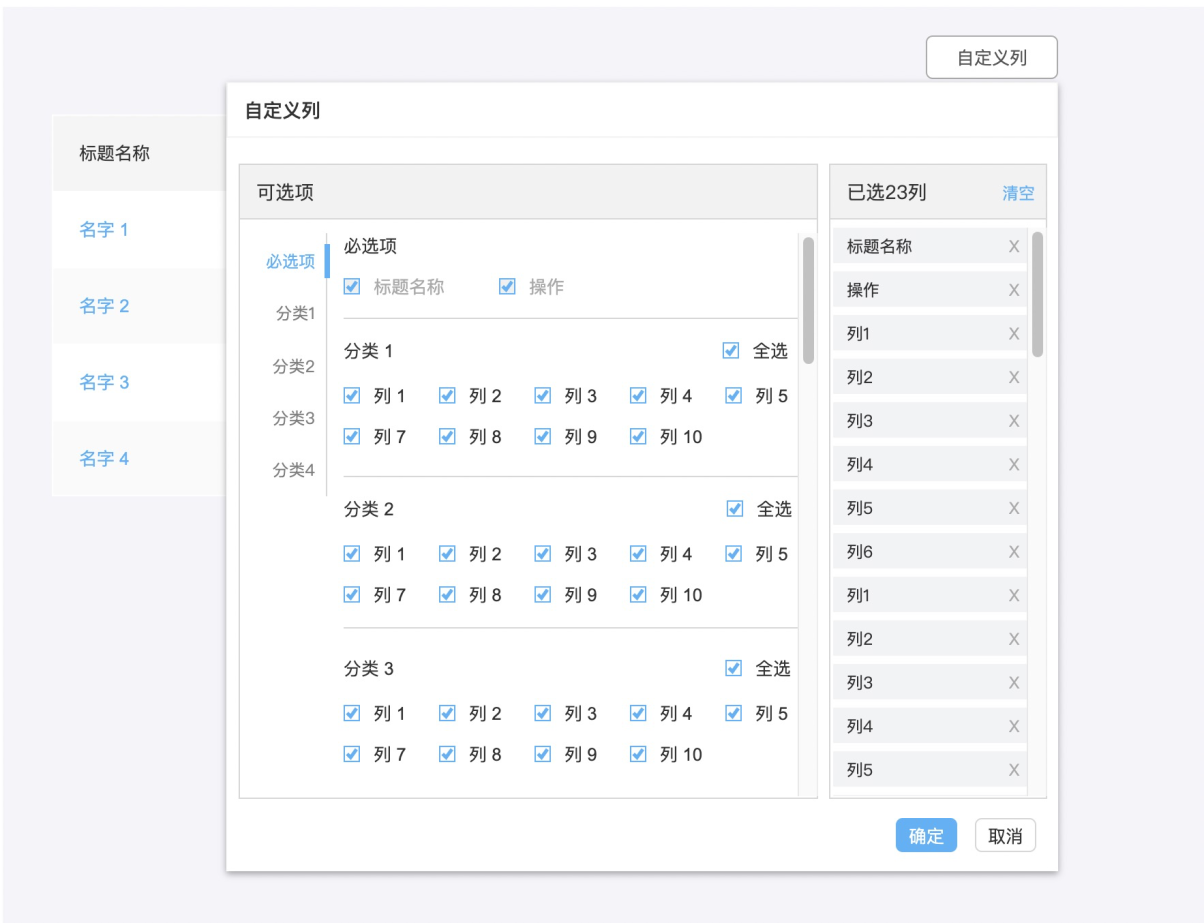Remove 标题名称 from the selected list

tap(1013, 247)
